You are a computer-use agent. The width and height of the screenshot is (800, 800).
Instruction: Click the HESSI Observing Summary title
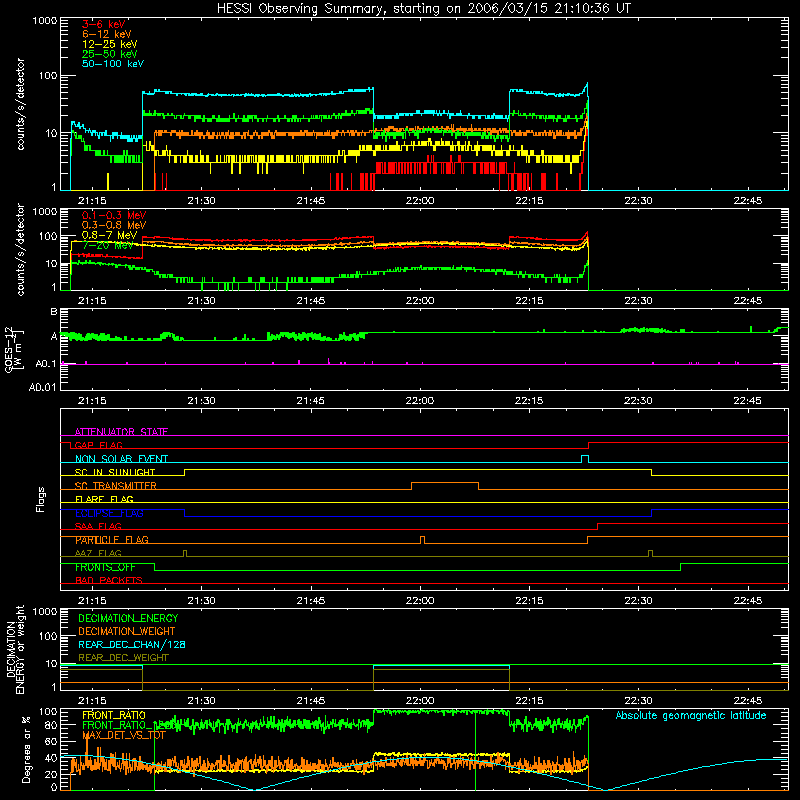pyautogui.click(x=423, y=8)
